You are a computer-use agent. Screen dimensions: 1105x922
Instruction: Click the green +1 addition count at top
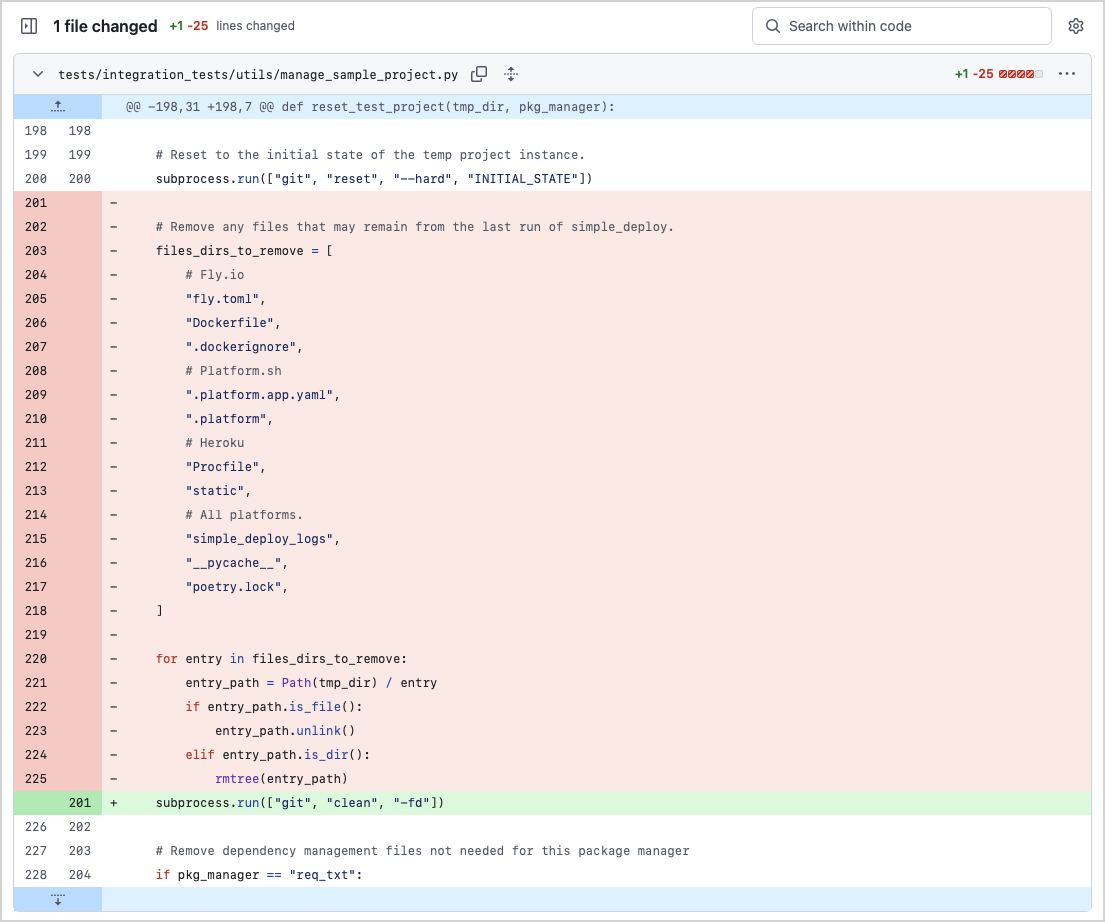[x=178, y=26]
